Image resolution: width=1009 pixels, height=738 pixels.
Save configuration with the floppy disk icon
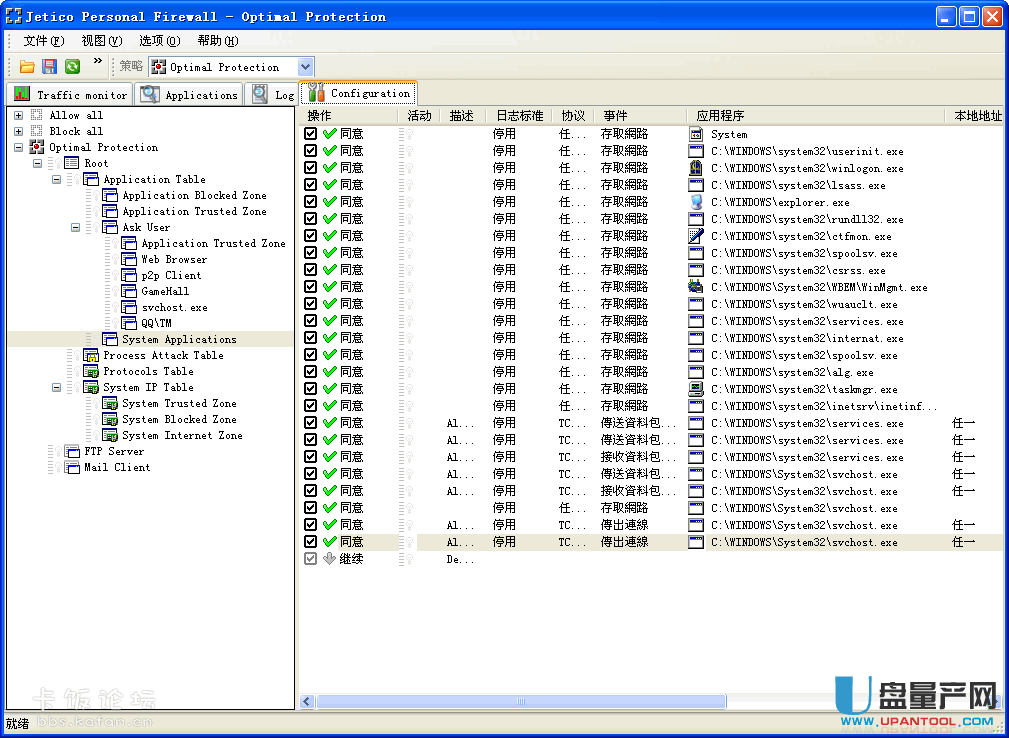[x=50, y=66]
